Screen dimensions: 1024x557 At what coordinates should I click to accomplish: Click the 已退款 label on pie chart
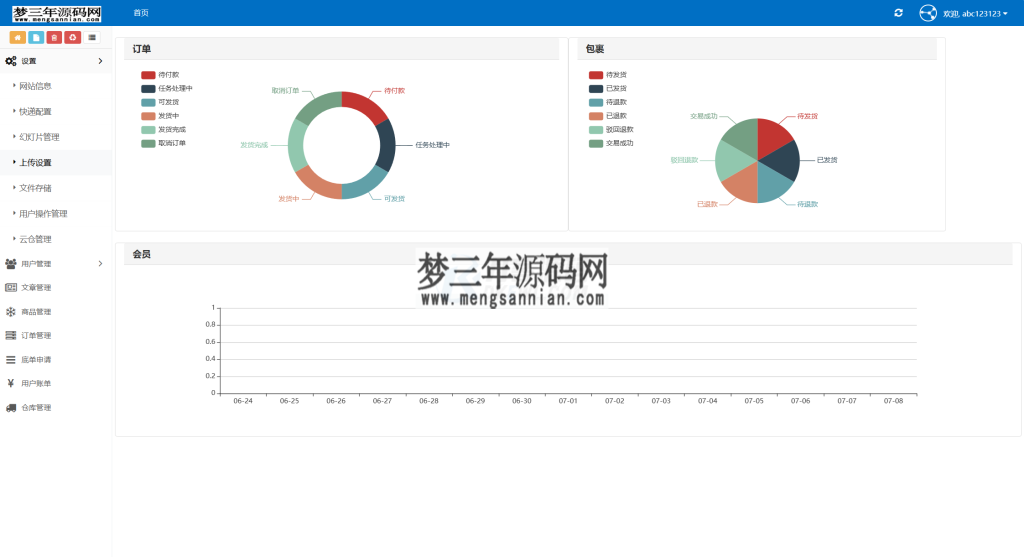(x=707, y=204)
